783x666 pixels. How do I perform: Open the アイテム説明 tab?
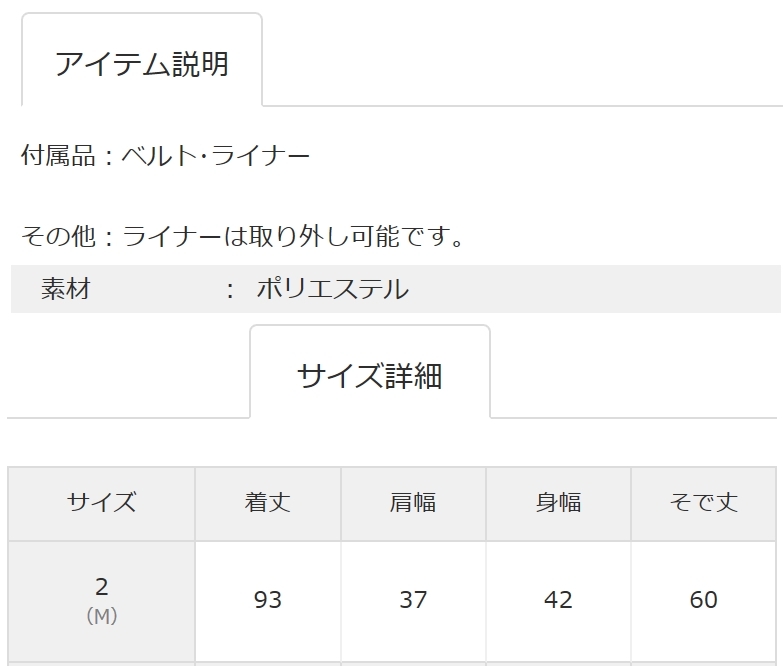tap(141, 64)
